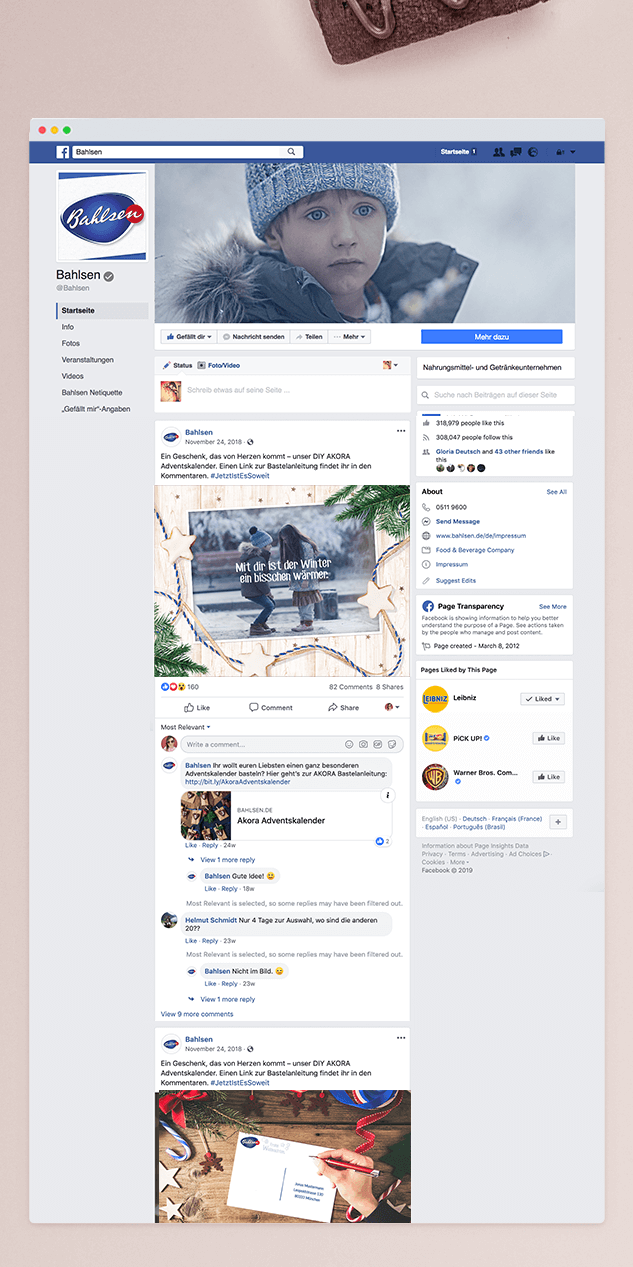Viewport: 633px width, 1267px height.
Task: Click the PiCK UP! page logo
Action: coord(435,738)
